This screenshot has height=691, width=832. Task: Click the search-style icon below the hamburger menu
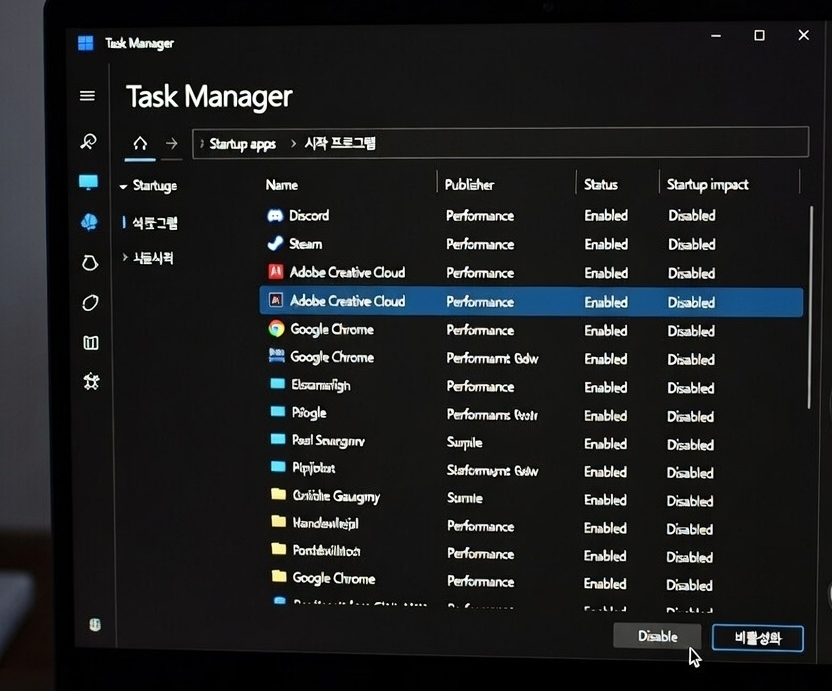tap(88, 141)
